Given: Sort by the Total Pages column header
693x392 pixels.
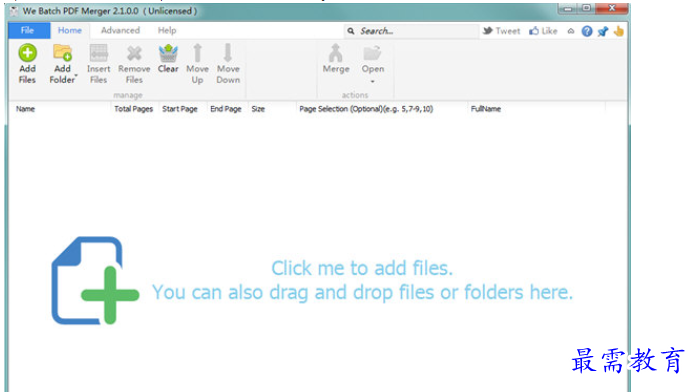Looking at the screenshot, I should point(134,109).
